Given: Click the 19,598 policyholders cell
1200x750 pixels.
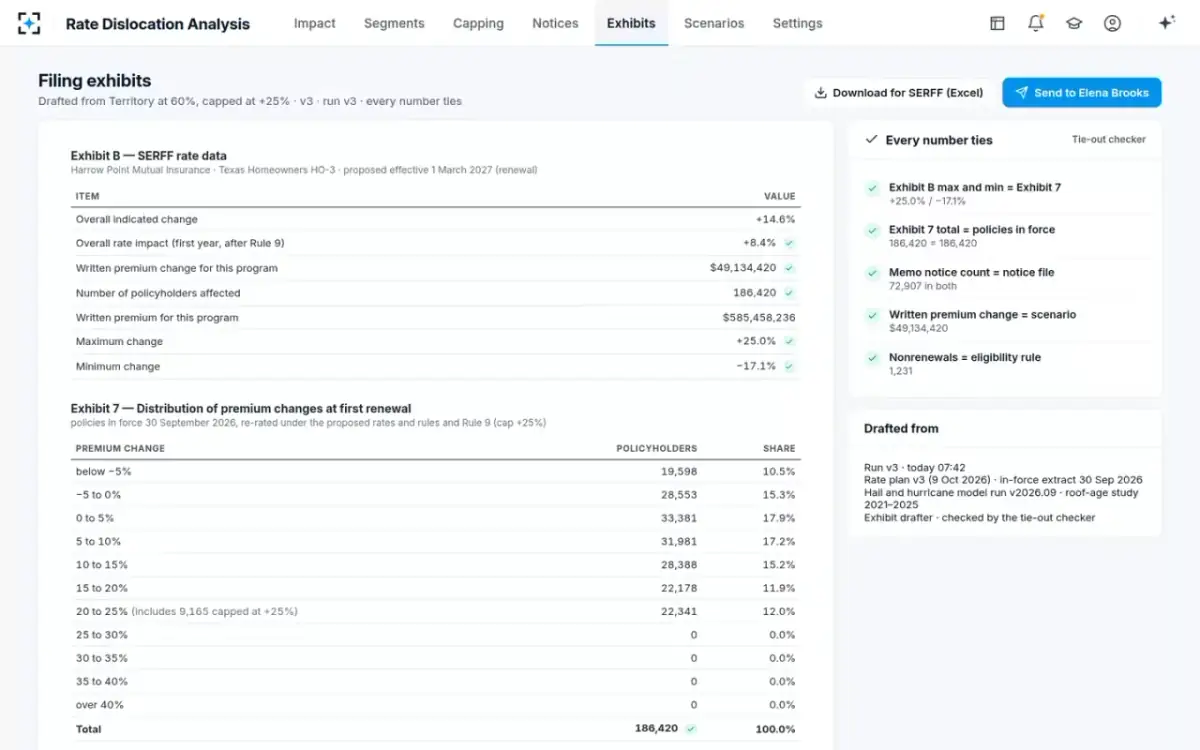Looking at the screenshot, I should click(x=679, y=471).
